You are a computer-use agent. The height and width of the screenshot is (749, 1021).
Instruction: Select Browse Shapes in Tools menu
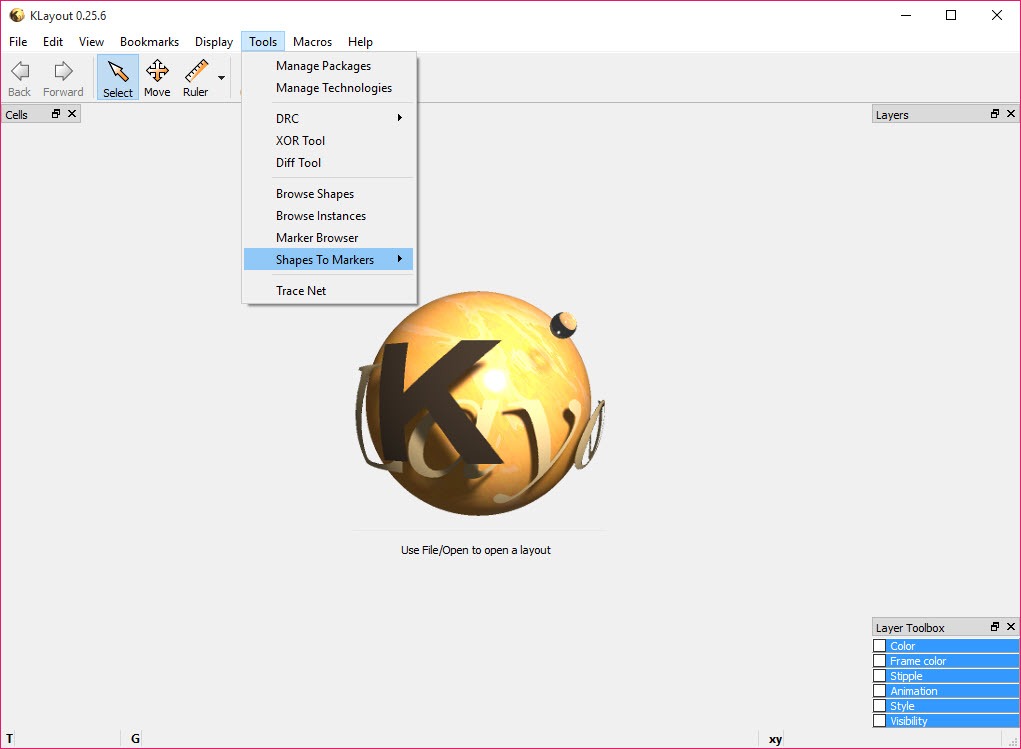[x=328, y=193]
